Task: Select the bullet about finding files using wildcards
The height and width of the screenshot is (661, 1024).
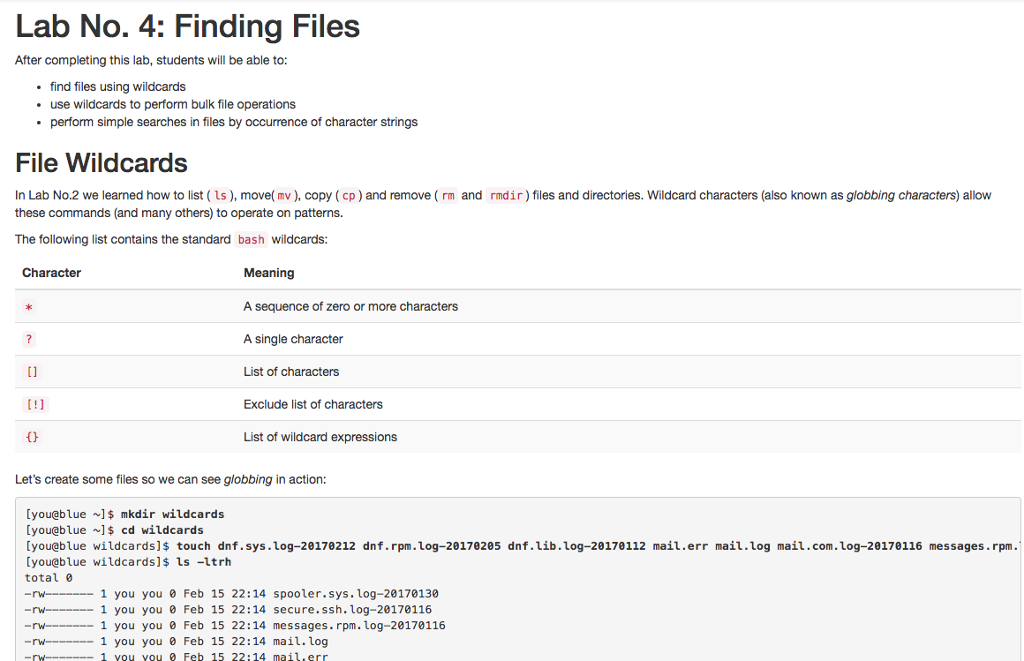Action: tap(117, 86)
